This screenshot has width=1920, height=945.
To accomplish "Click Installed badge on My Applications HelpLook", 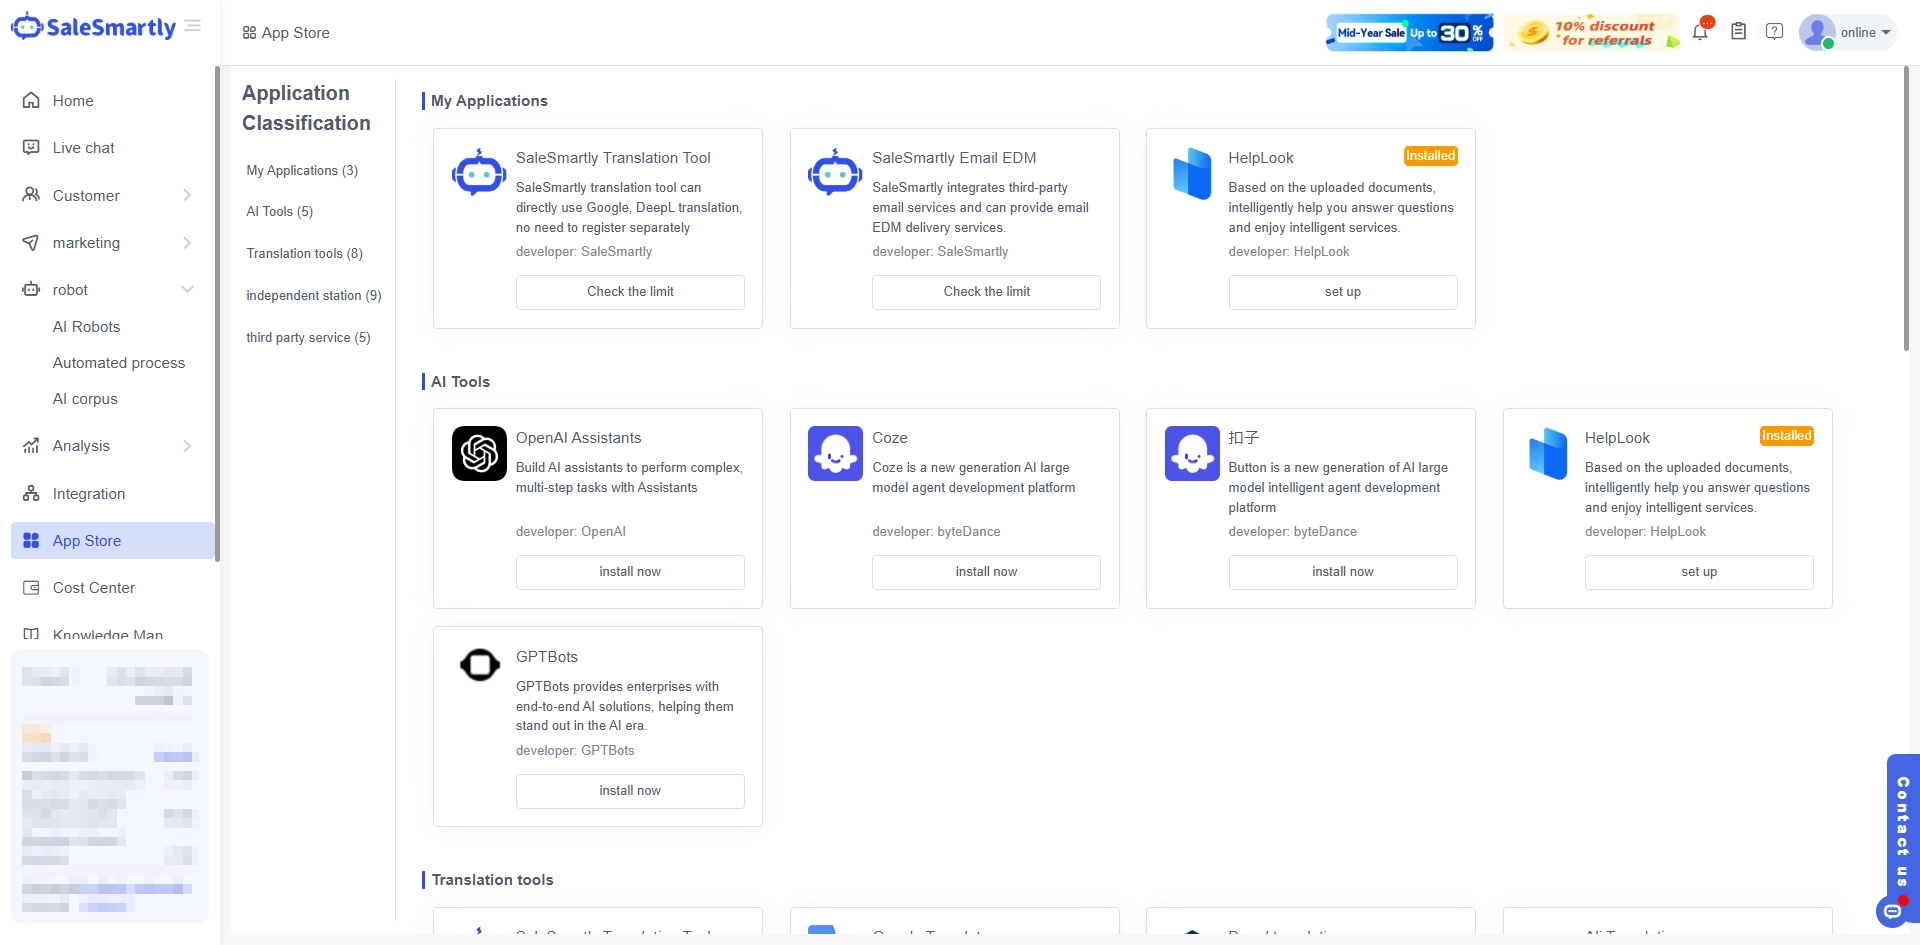I will click(1431, 156).
